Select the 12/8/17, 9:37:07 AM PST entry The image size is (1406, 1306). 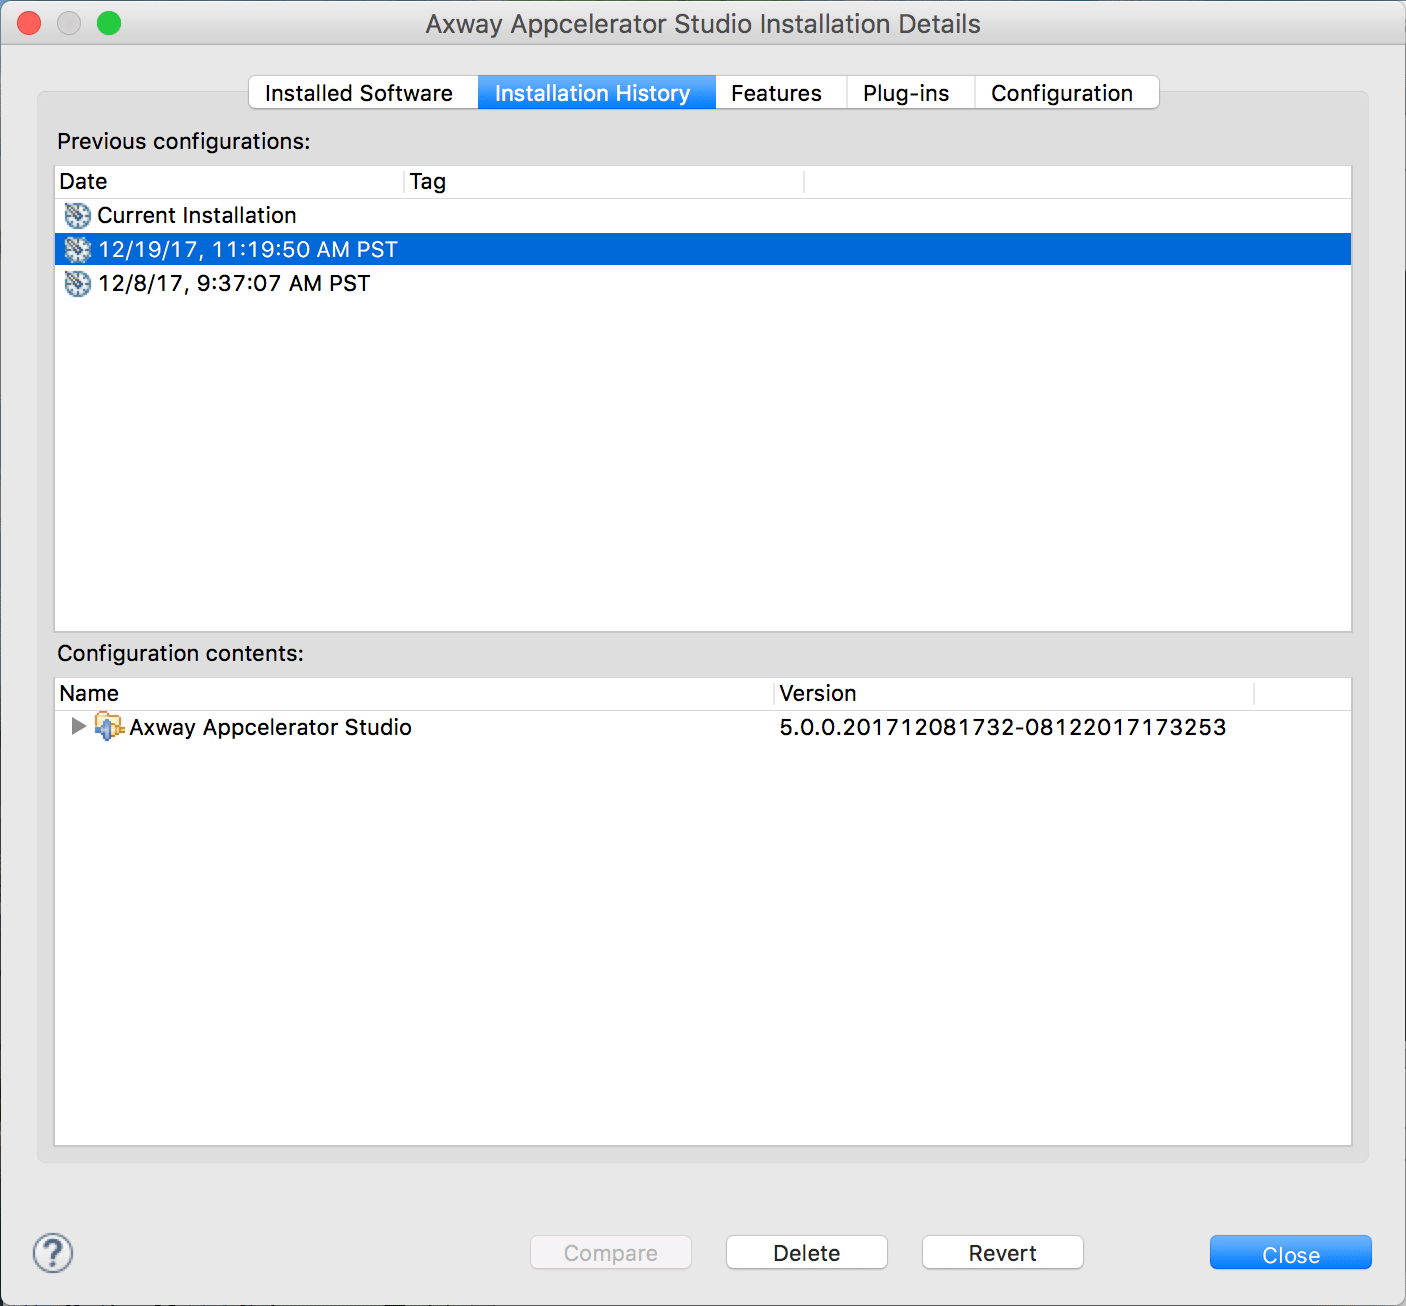pos(703,283)
